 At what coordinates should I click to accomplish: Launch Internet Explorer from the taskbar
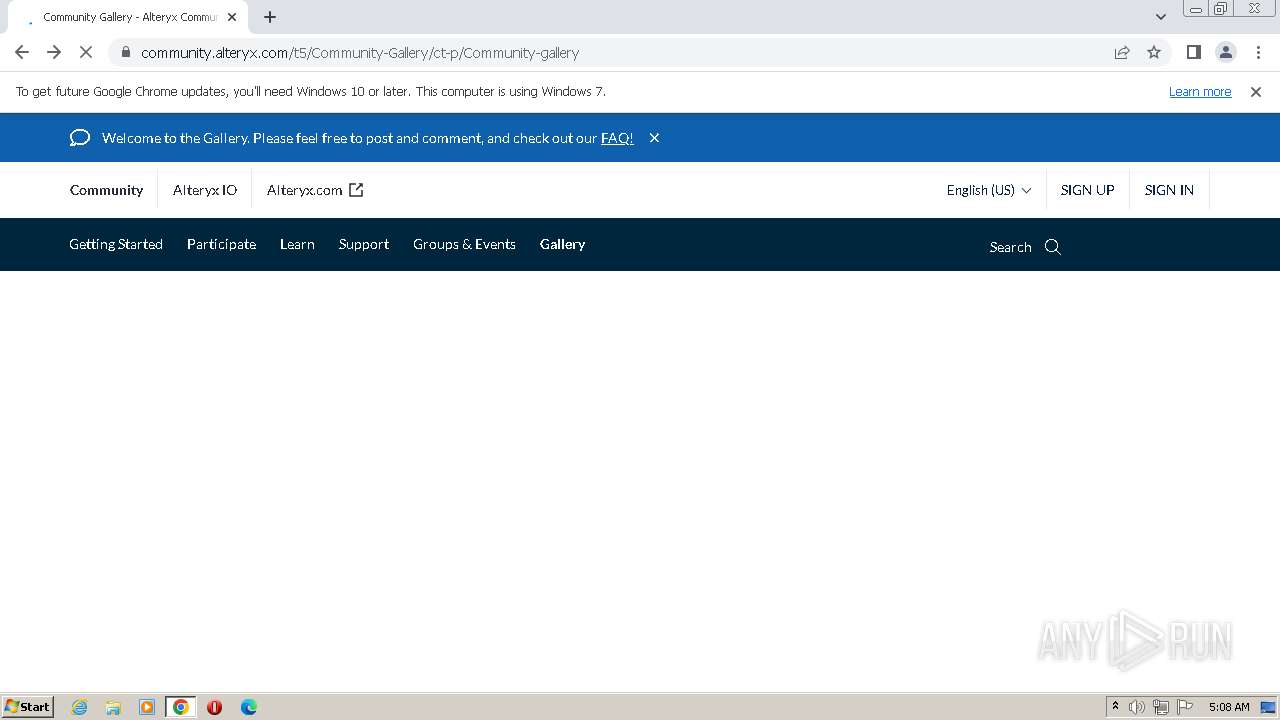click(x=79, y=707)
